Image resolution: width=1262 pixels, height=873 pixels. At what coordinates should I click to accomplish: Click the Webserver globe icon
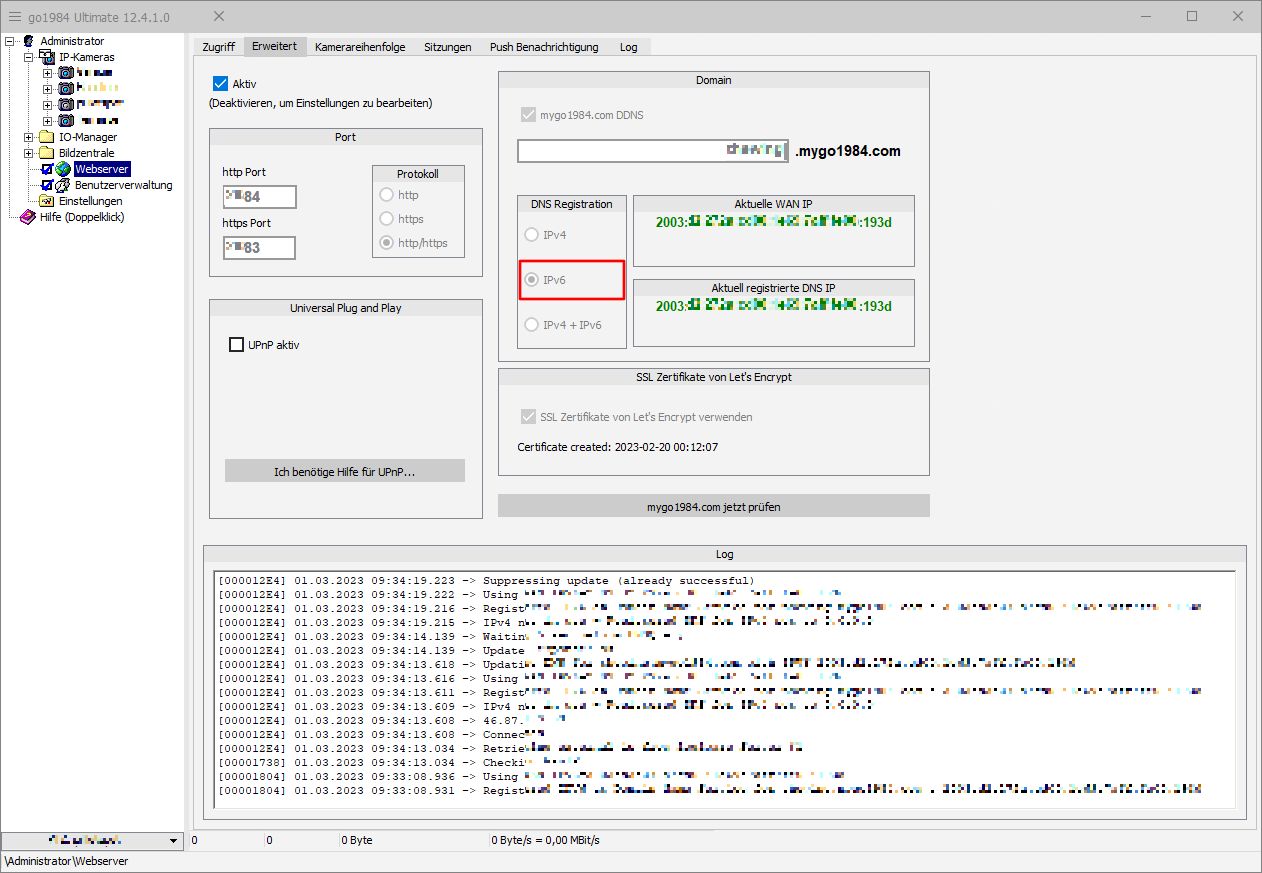63,169
